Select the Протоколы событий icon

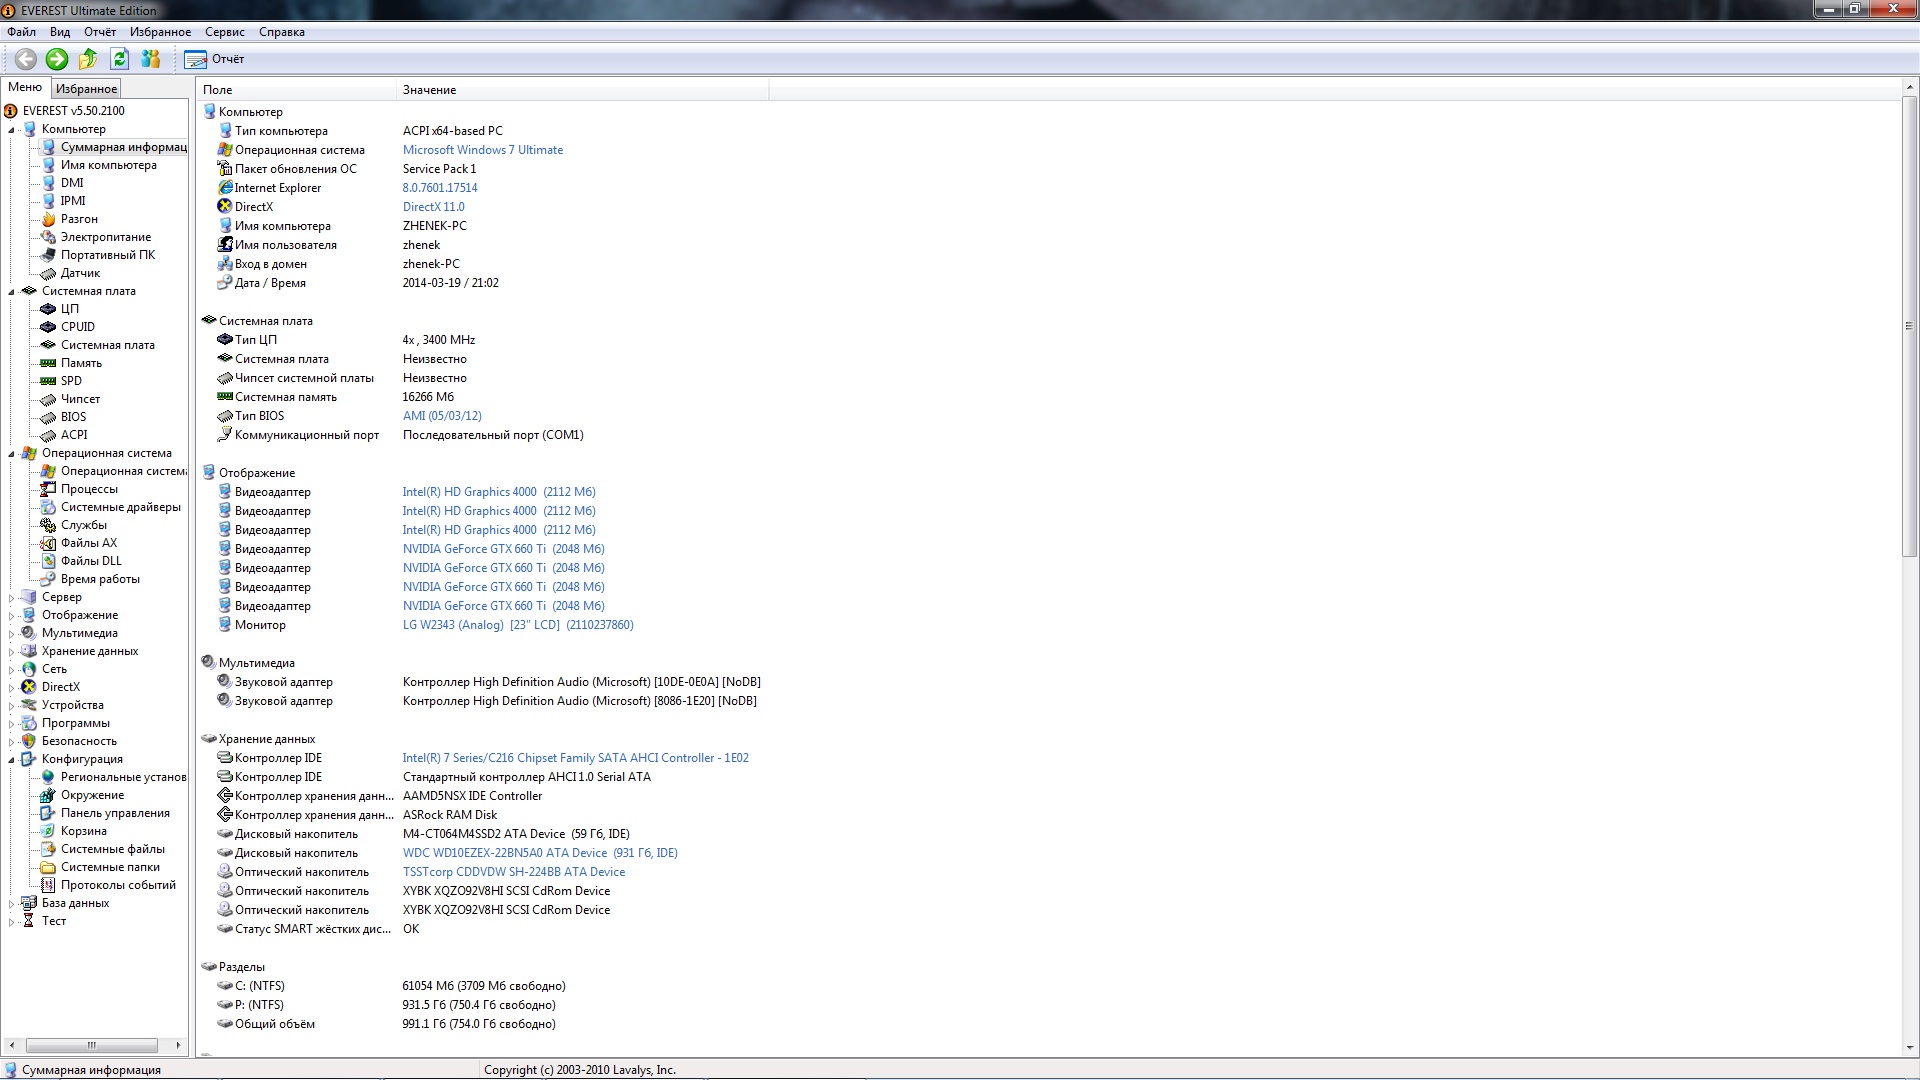tap(48, 885)
